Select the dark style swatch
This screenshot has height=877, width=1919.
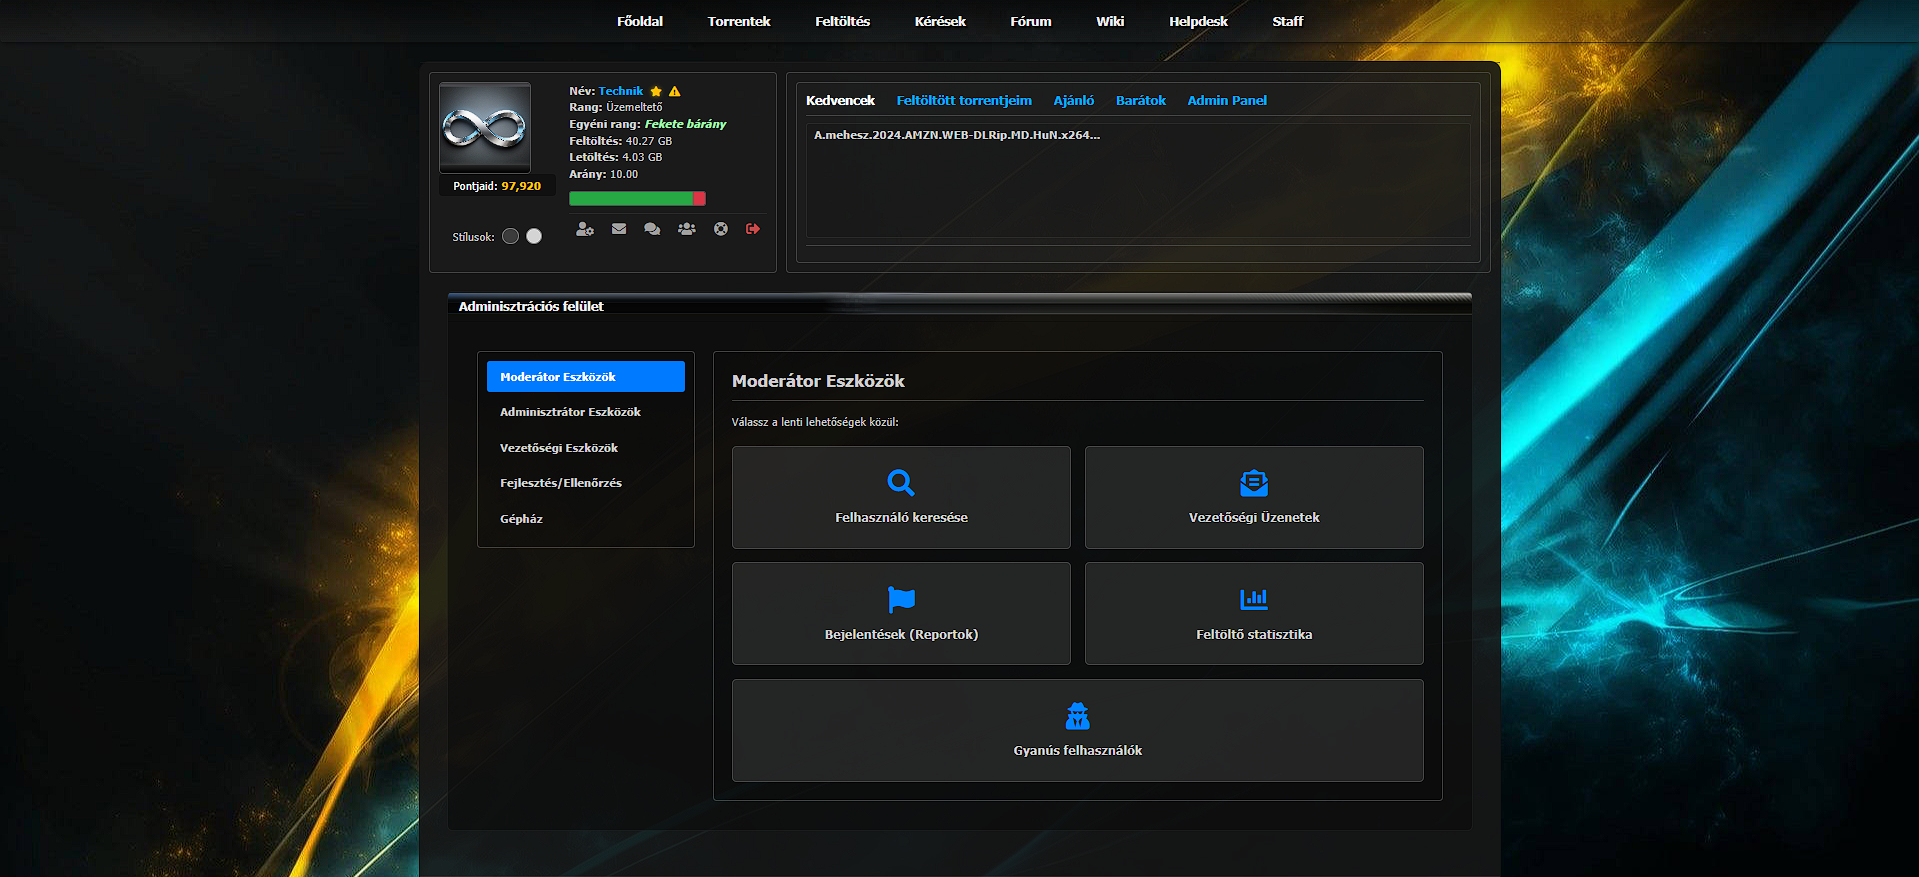[510, 236]
